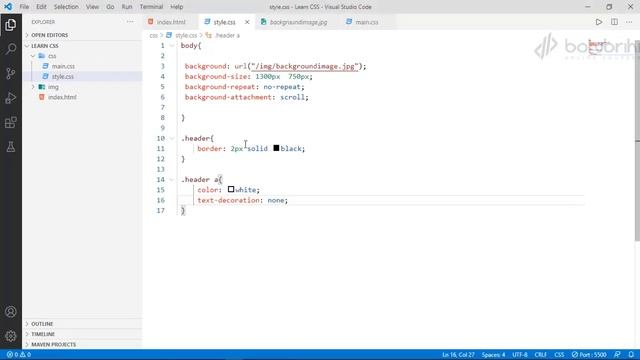Click the VS Code logo icon

8,7
